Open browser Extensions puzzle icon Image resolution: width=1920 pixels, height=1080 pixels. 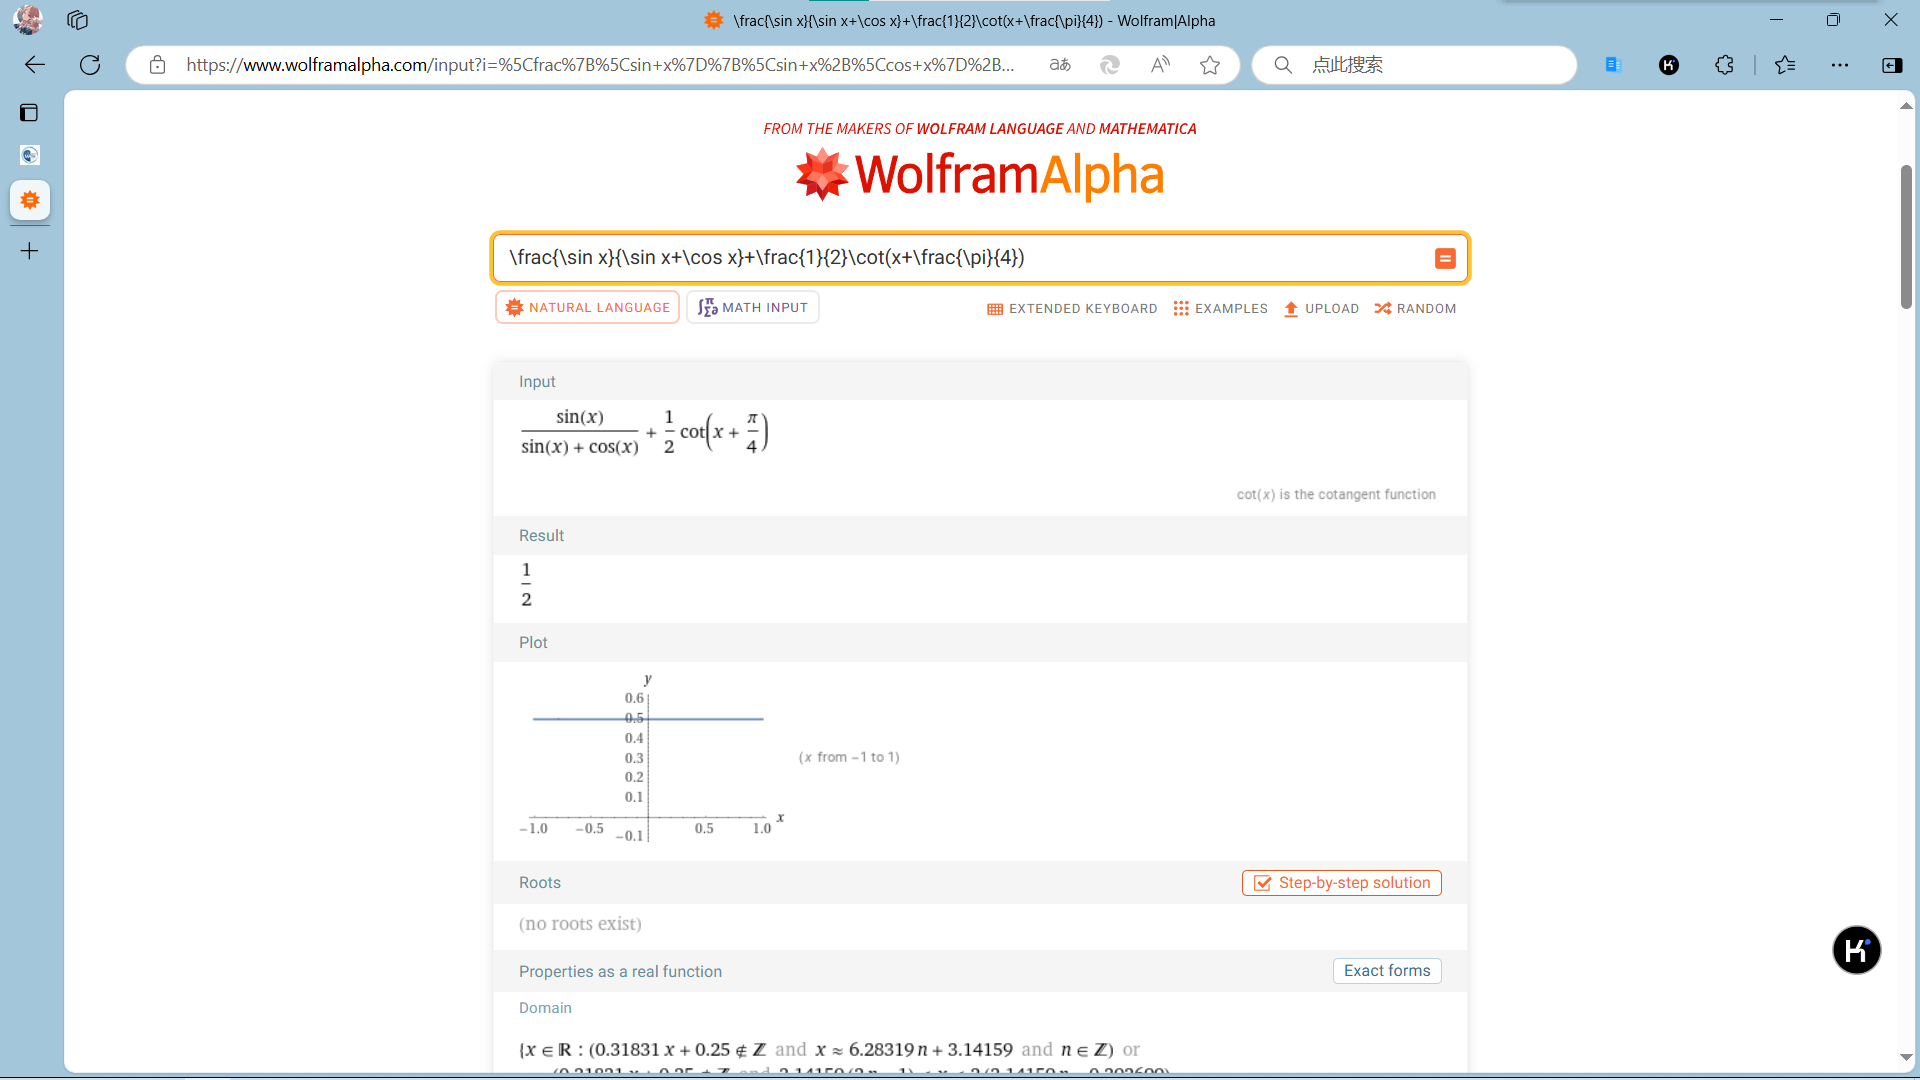pos(1724,65)
